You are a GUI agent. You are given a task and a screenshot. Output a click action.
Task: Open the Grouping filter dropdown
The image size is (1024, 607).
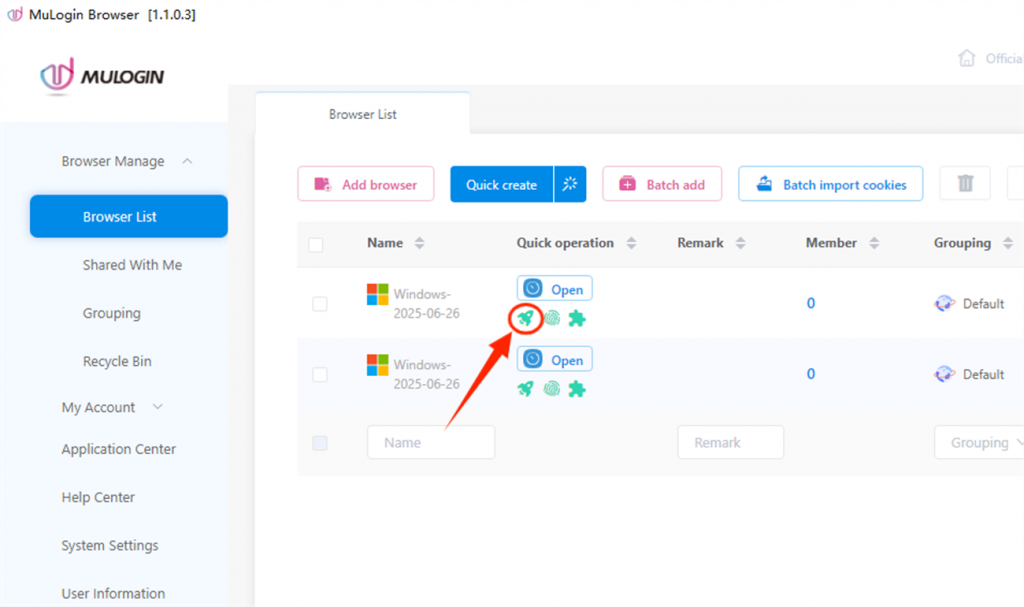click(x=979, y=442)
